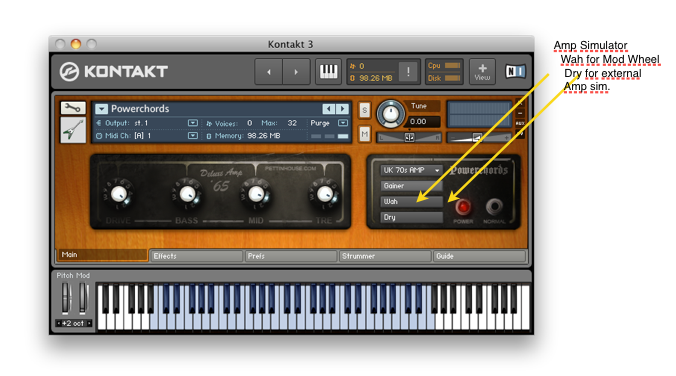Image resolution: width=676 pixels, height=376 pixels.
Task: Solo the Powerchords instrument with S
Action: coord(364,110)
